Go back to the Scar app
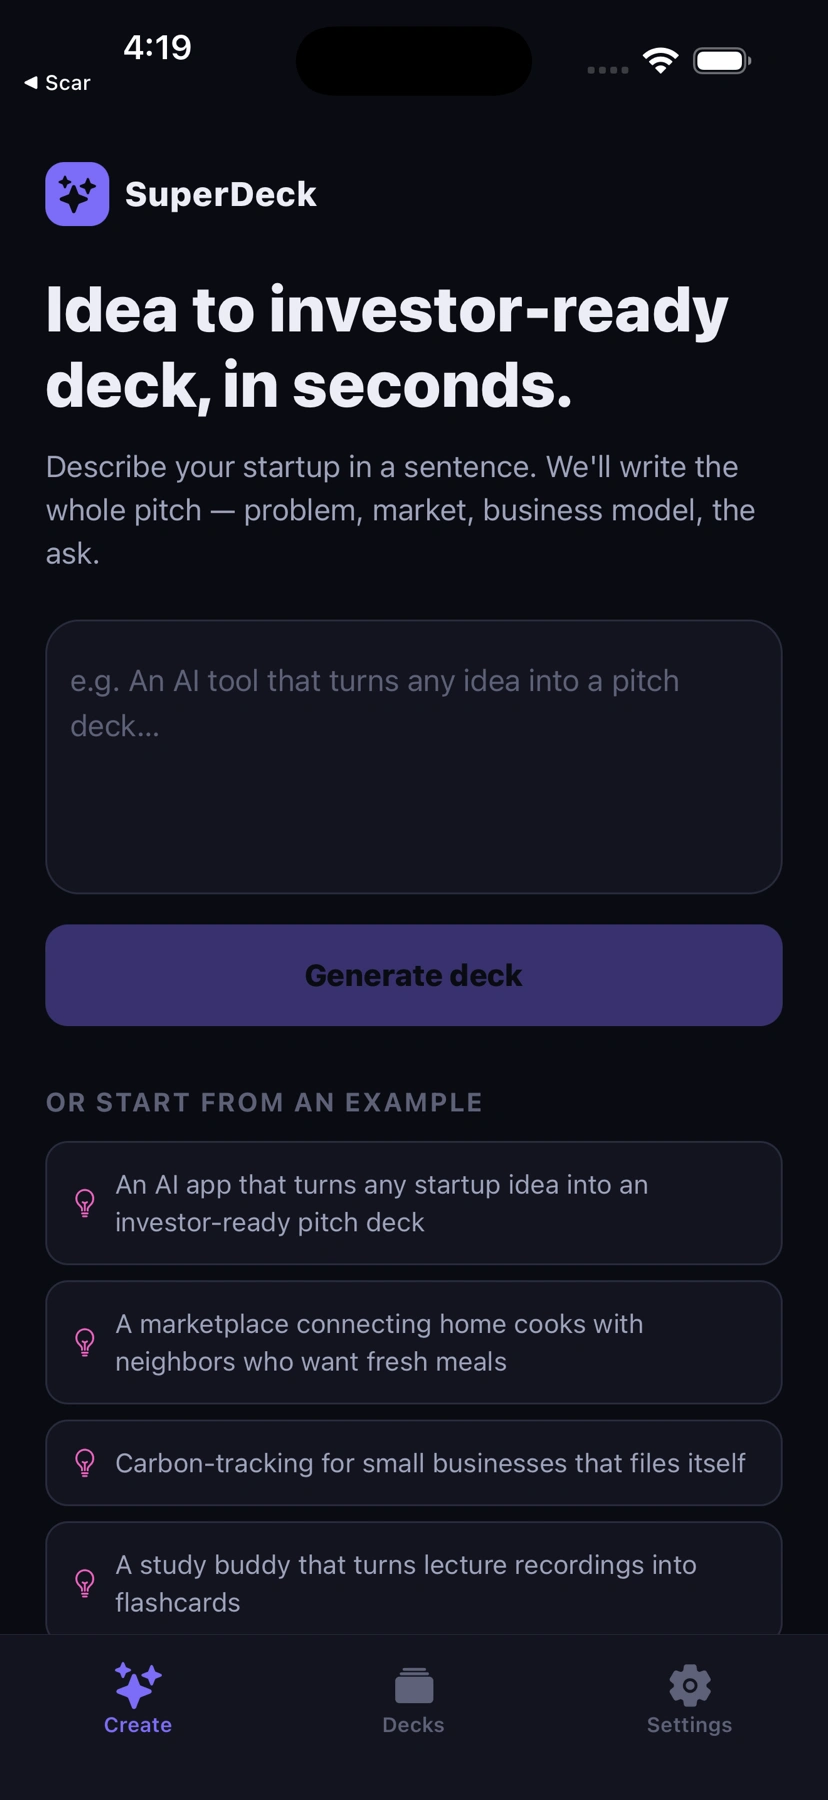The image size is (828, 1800). point(57,83)
